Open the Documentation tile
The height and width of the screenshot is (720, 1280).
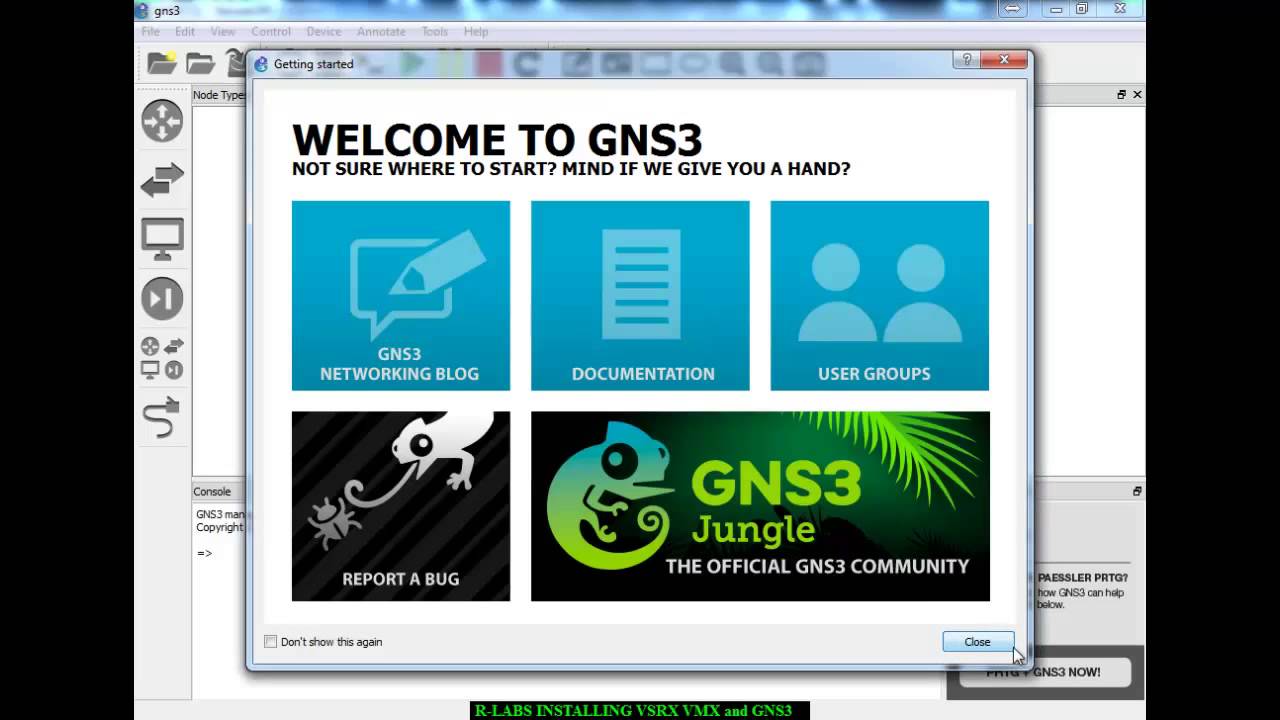640,295
